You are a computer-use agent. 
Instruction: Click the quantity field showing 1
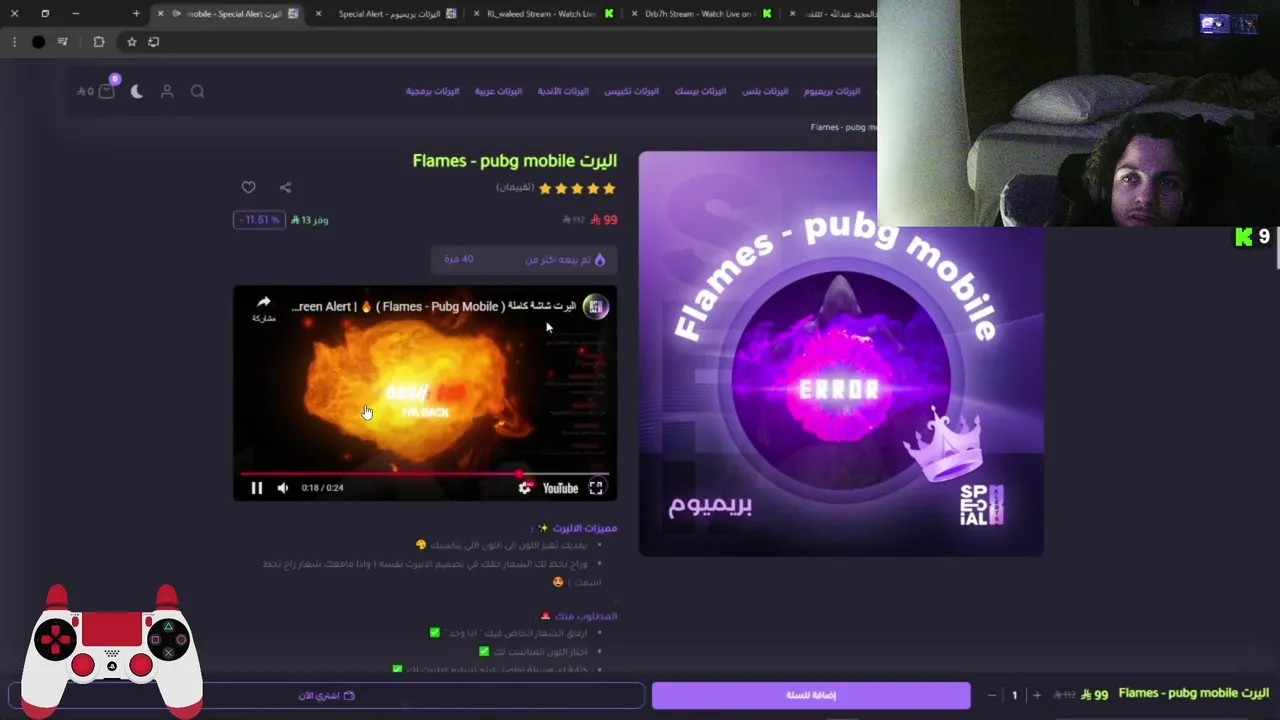1014,695
